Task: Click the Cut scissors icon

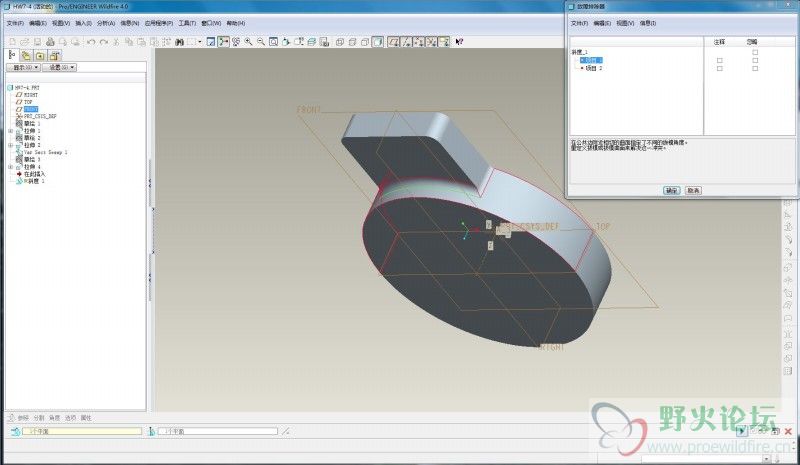Action: click(x=116, y=42)
